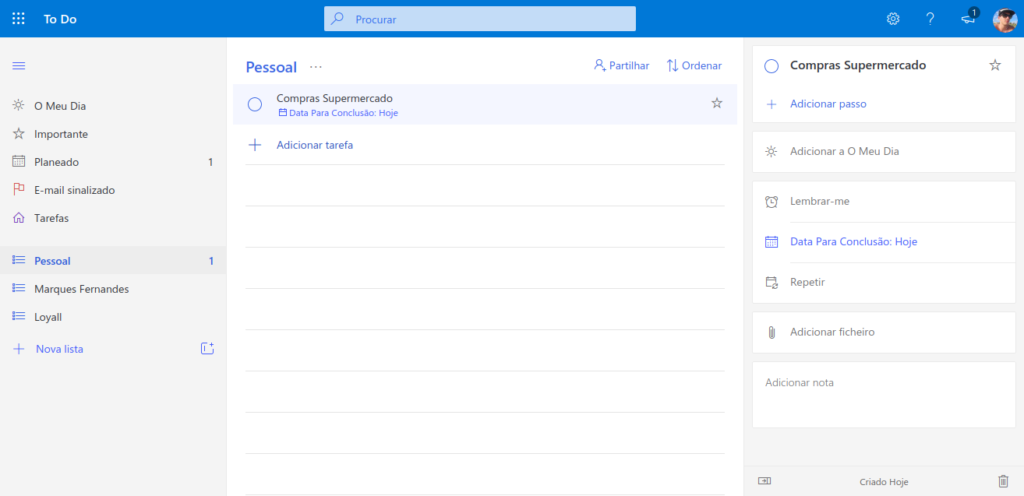Viewport: 1024px width, 496px height.
Task: Click Adicionar a O Meu Dia
Action: tap(884, 151)
